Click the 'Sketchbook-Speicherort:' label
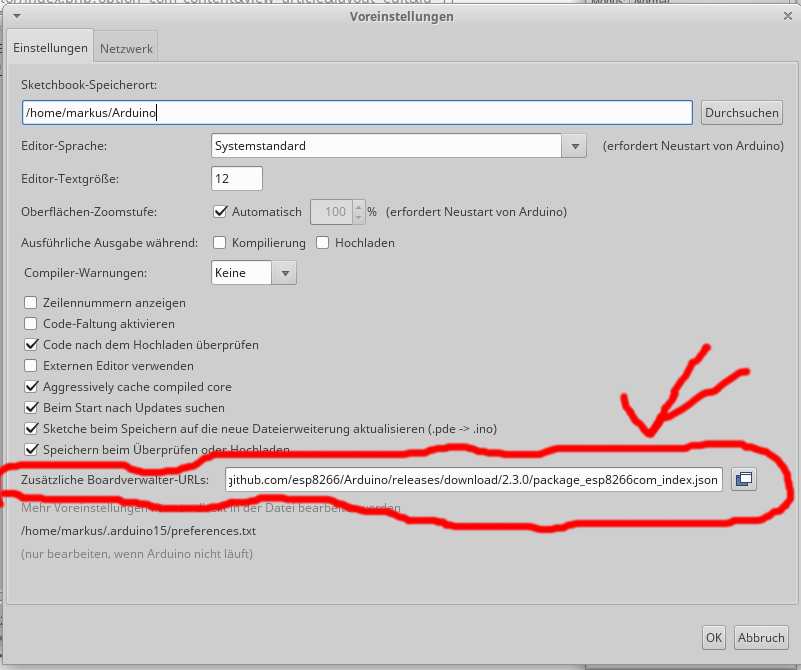Image resolution: width=801 pixels, height=670 pixels. pyautogui.click(x=89, y=85)
